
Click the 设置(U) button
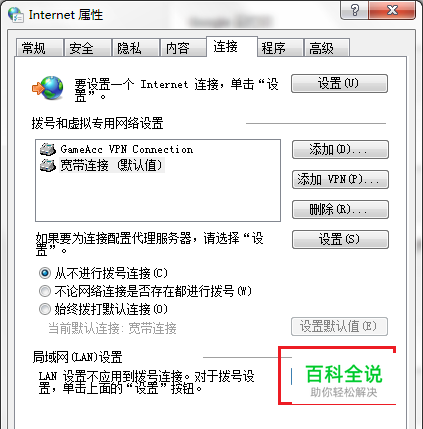(339, 83)
